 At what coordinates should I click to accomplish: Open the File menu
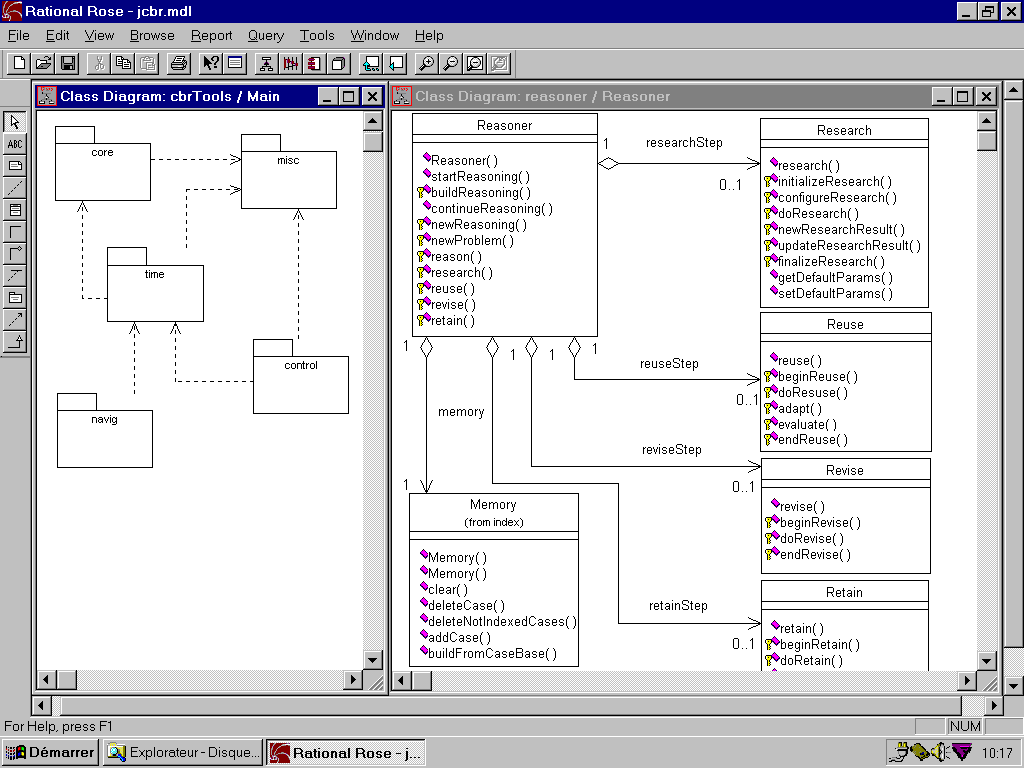(x=18, y=35)
